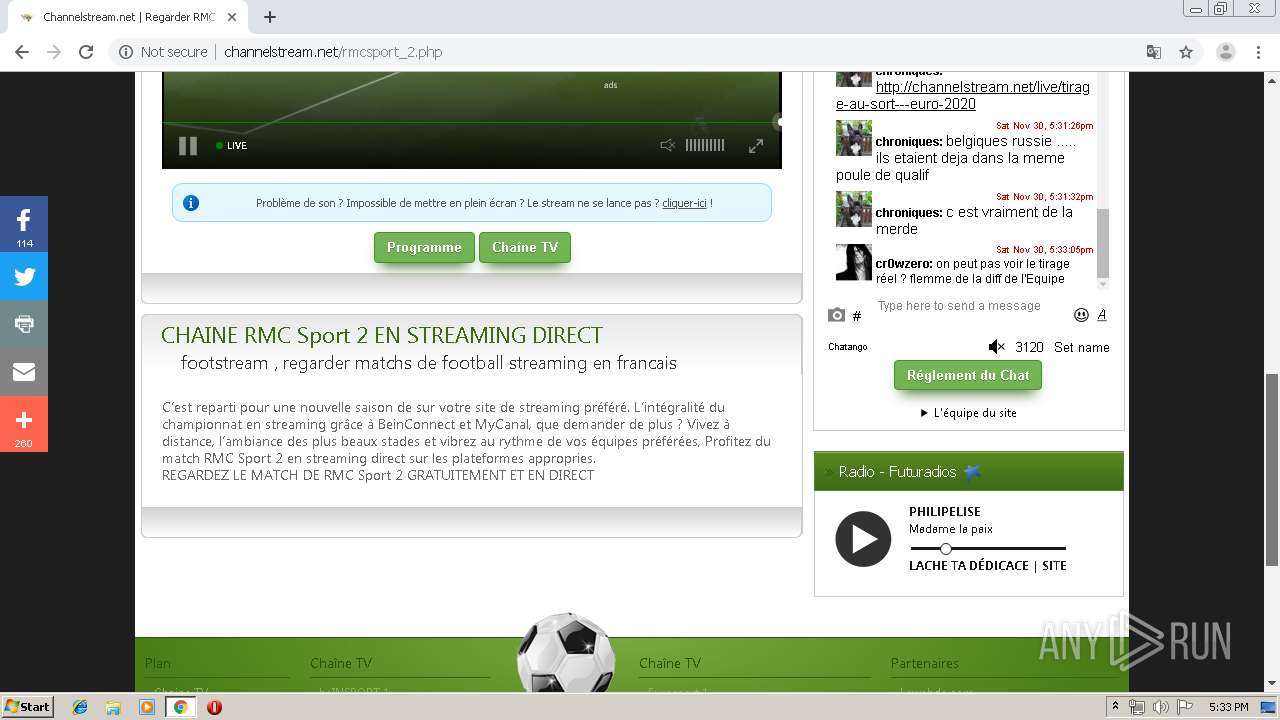
Task: Open Google Translate icon in address bar
Action: tap(1154, 52)
